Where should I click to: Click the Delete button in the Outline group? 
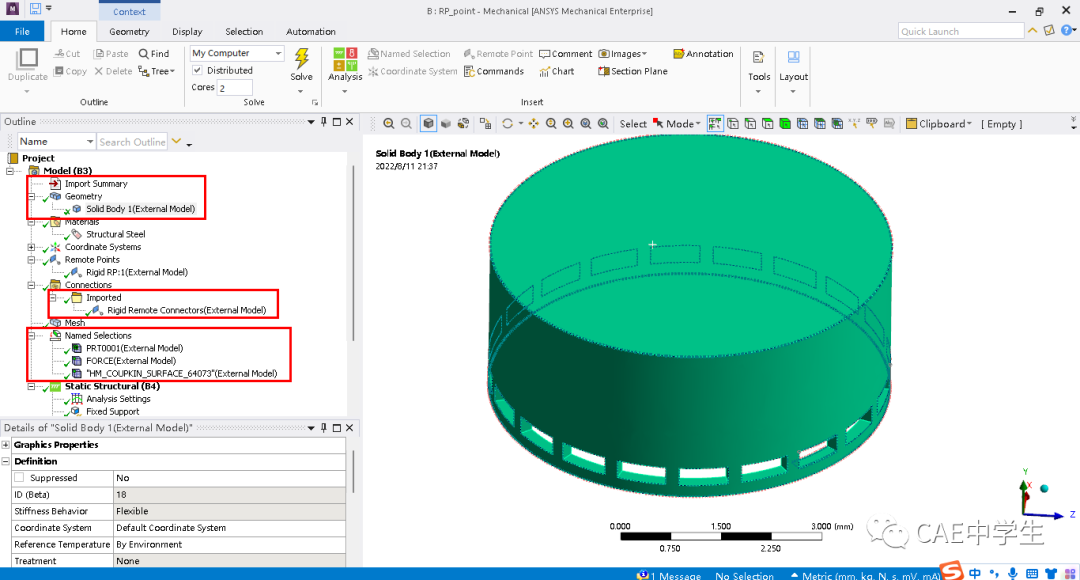[x=113, y=71]
